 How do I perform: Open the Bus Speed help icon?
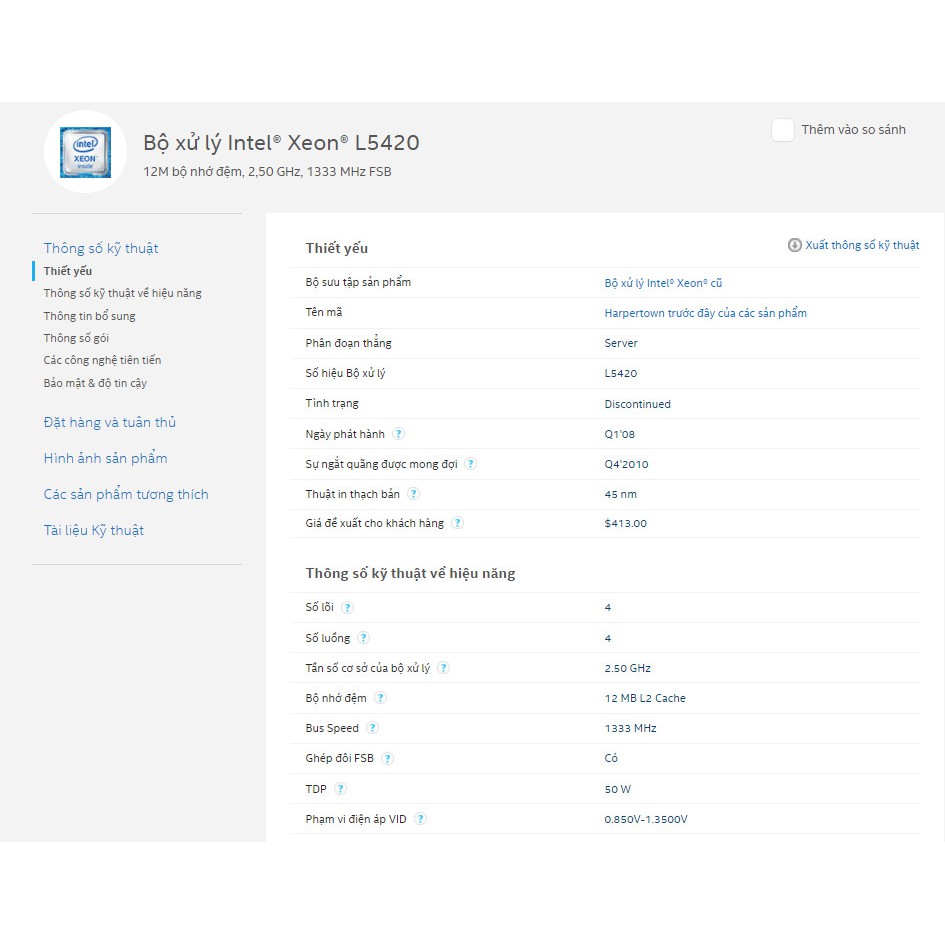pyautogui.click(x=373, y=728)
